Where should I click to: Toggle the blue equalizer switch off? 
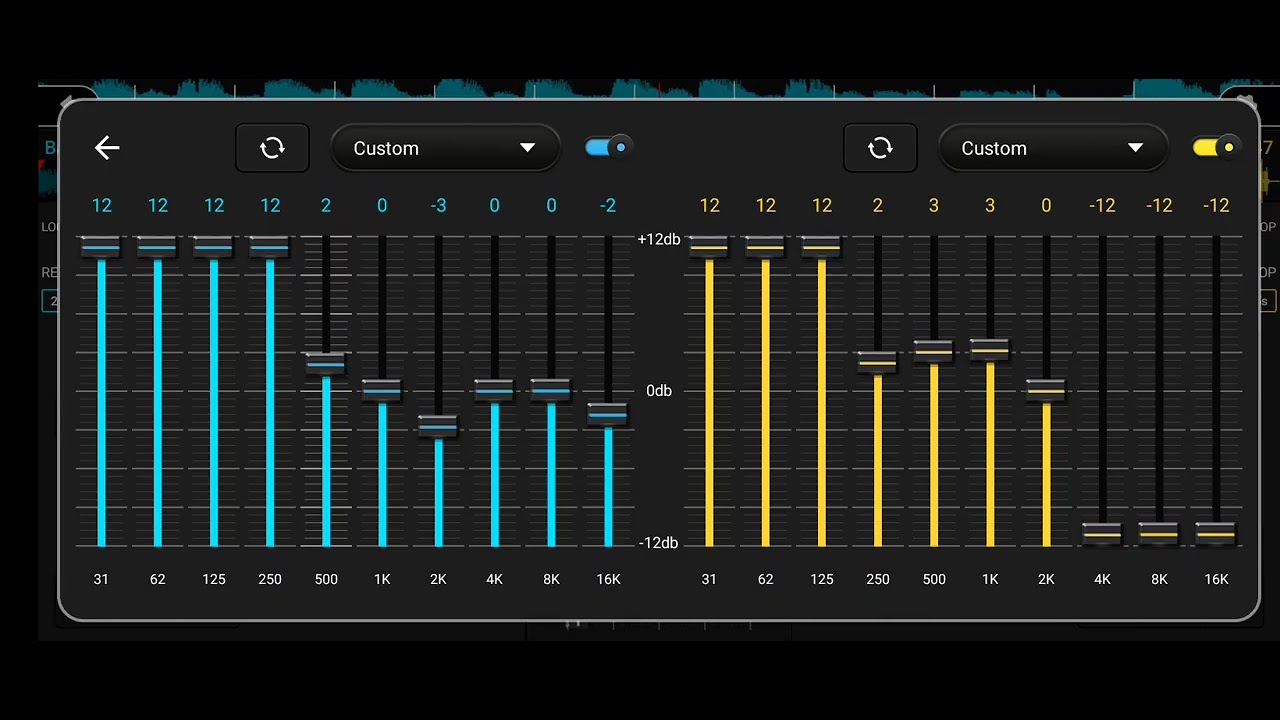[608, 147]
